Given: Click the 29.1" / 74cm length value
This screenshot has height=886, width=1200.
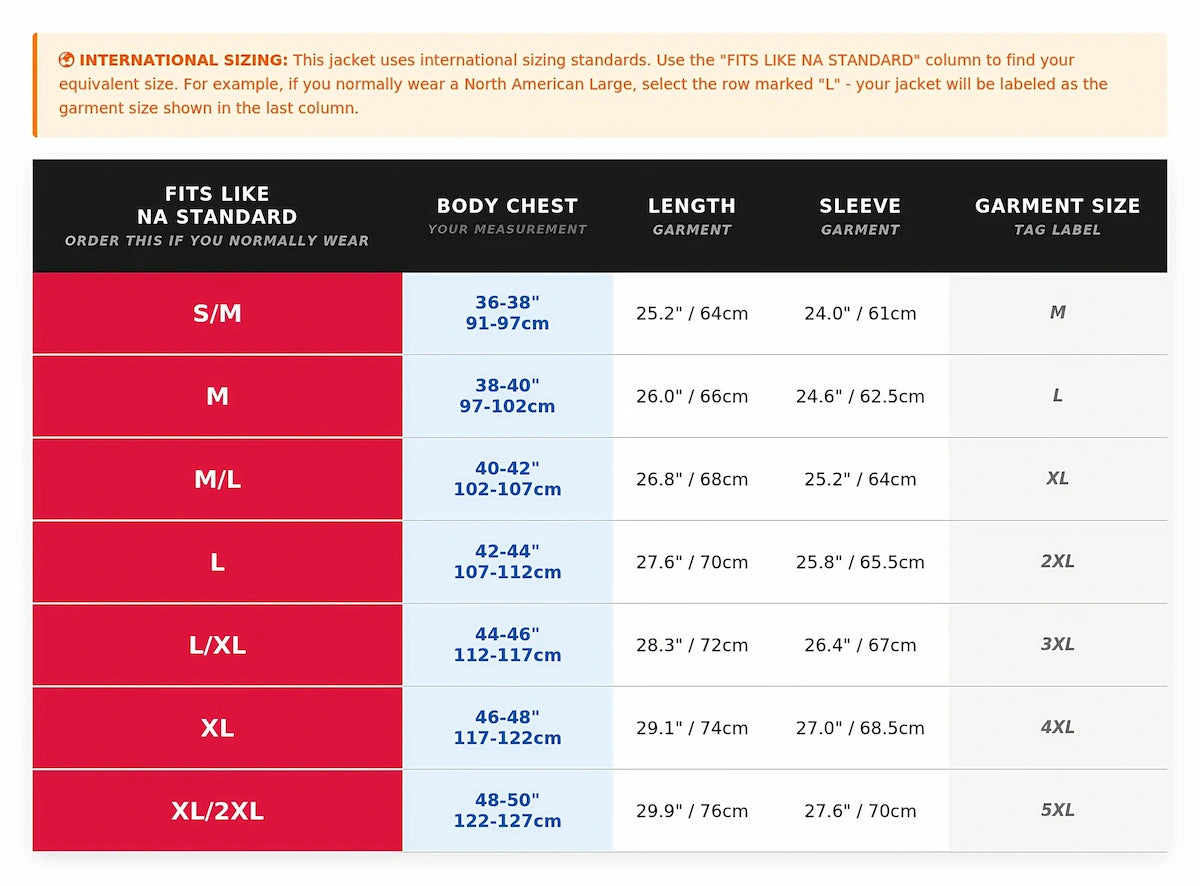Looking at the screenshot, I should click(x=692, y=728).
